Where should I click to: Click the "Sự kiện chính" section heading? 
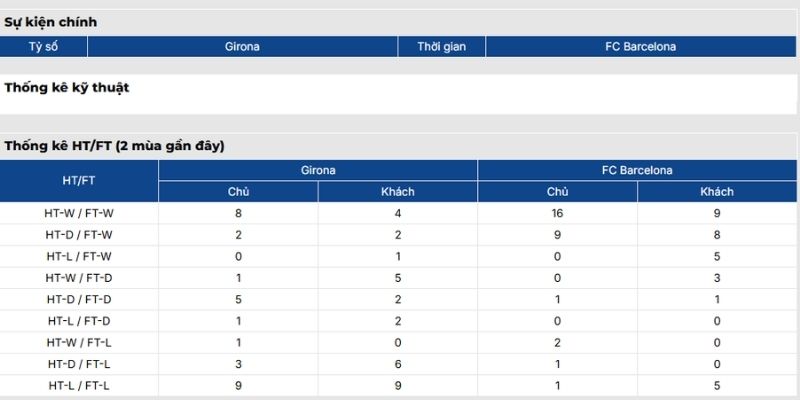[x=51, y=22]
